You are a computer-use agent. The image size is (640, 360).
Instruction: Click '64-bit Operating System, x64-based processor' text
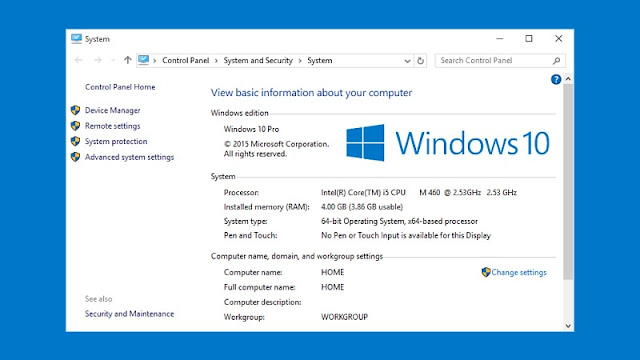click(399, 221)
